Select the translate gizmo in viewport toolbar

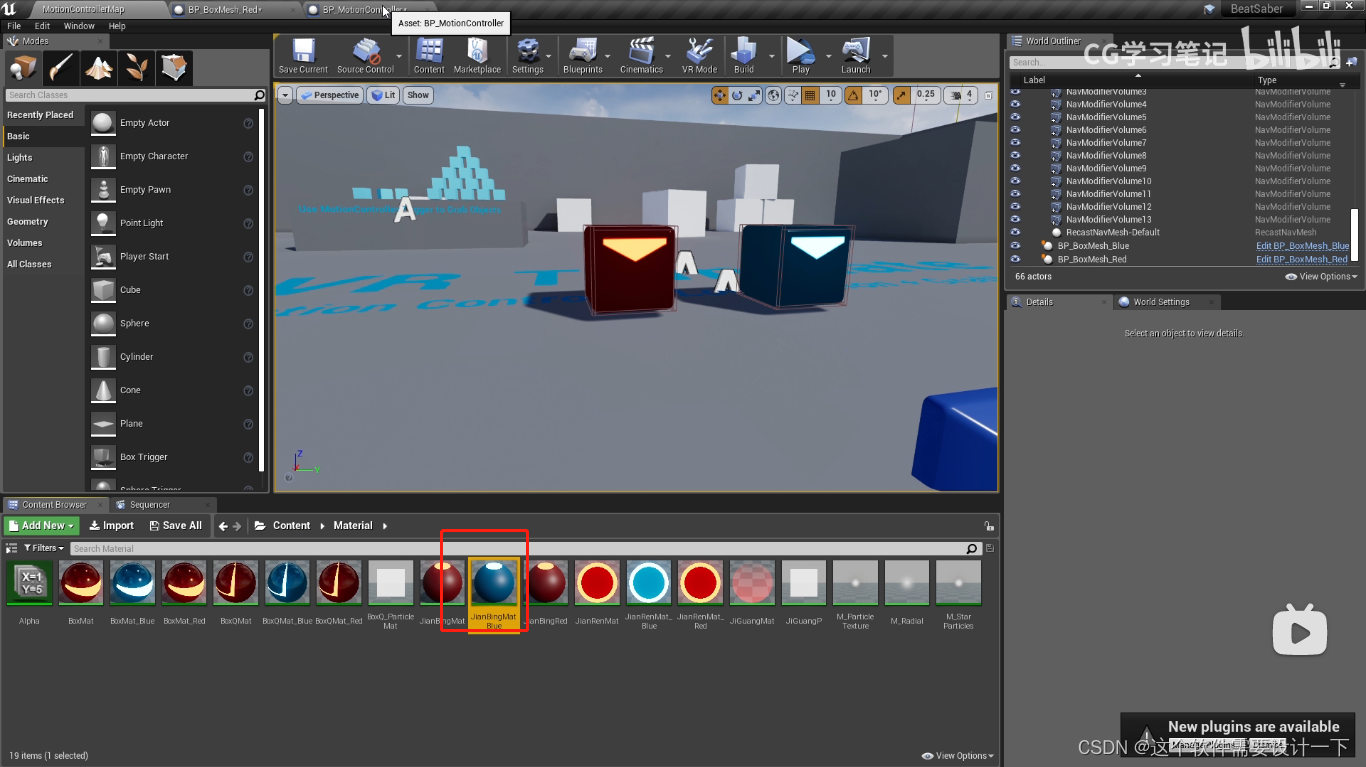pos(719,95)
